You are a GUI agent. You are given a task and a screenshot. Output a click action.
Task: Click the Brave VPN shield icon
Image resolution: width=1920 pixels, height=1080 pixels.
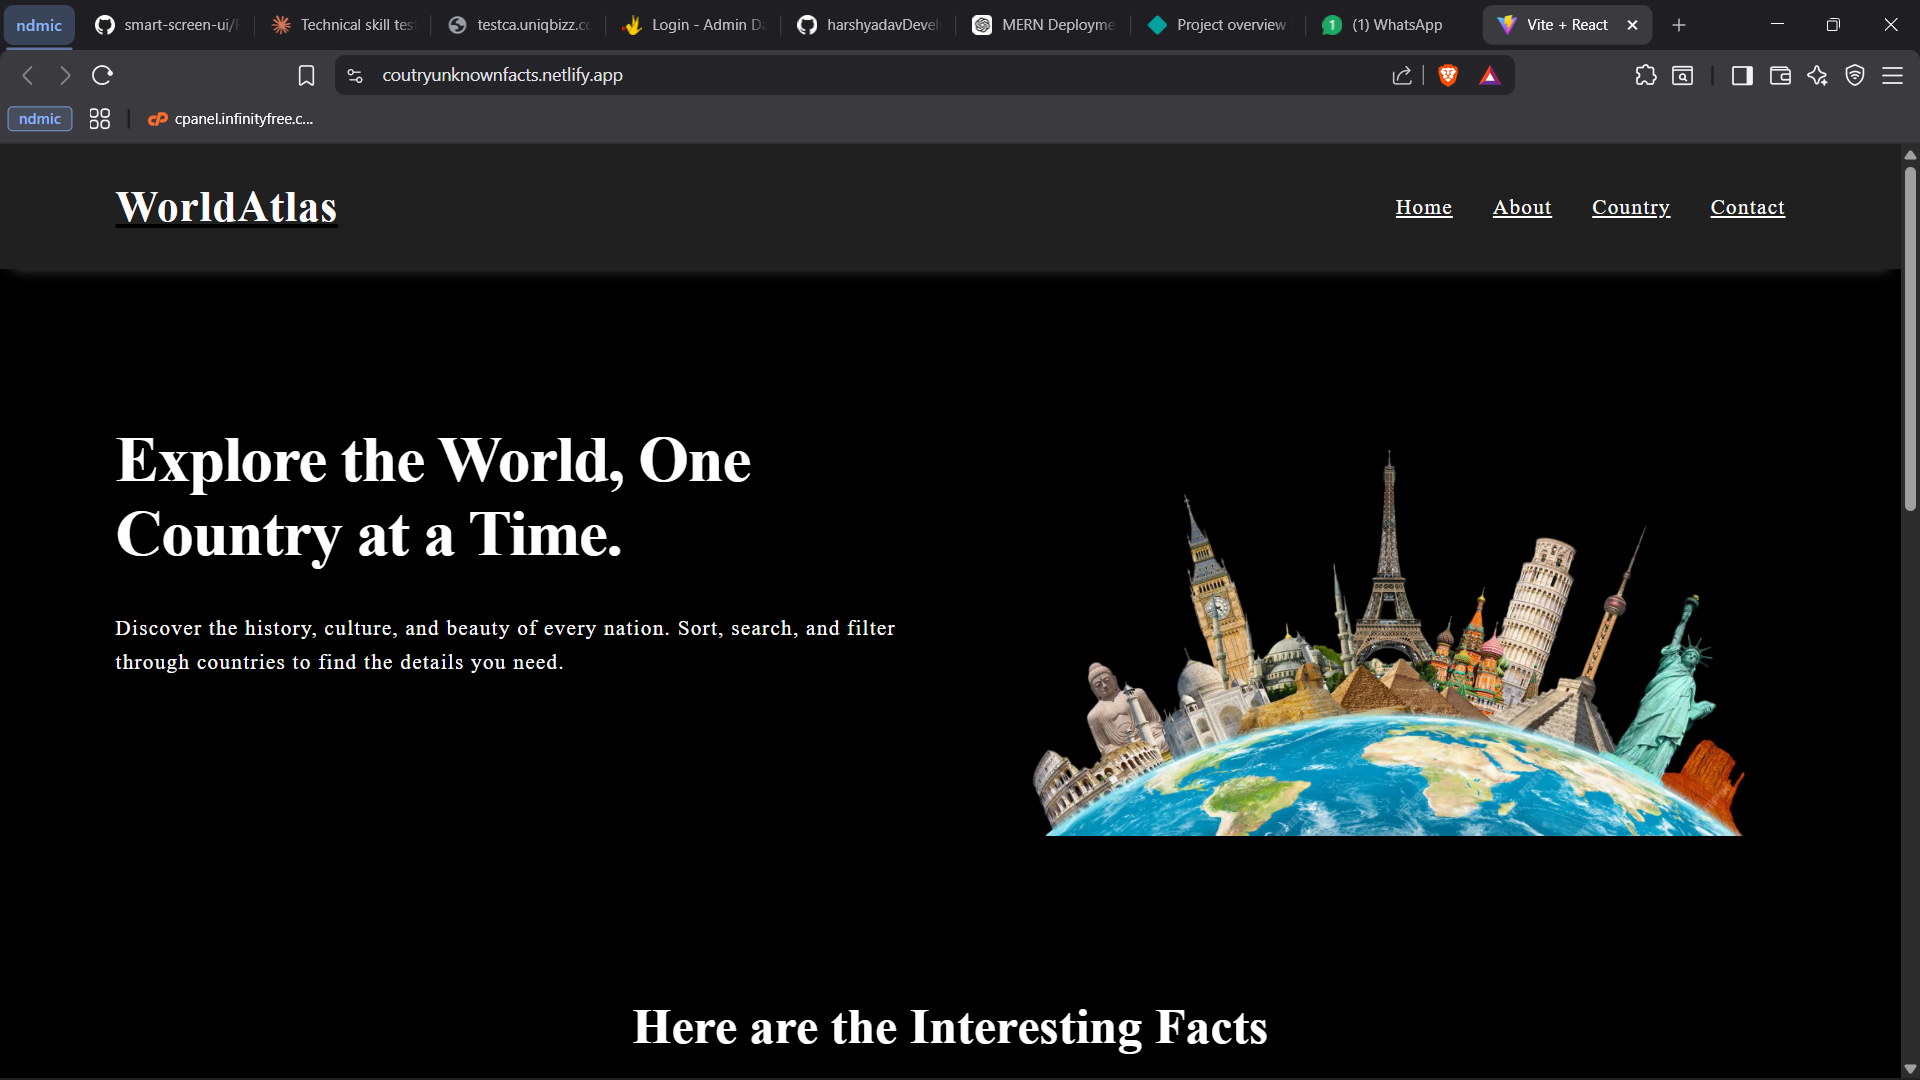[x=1854, y=75]
